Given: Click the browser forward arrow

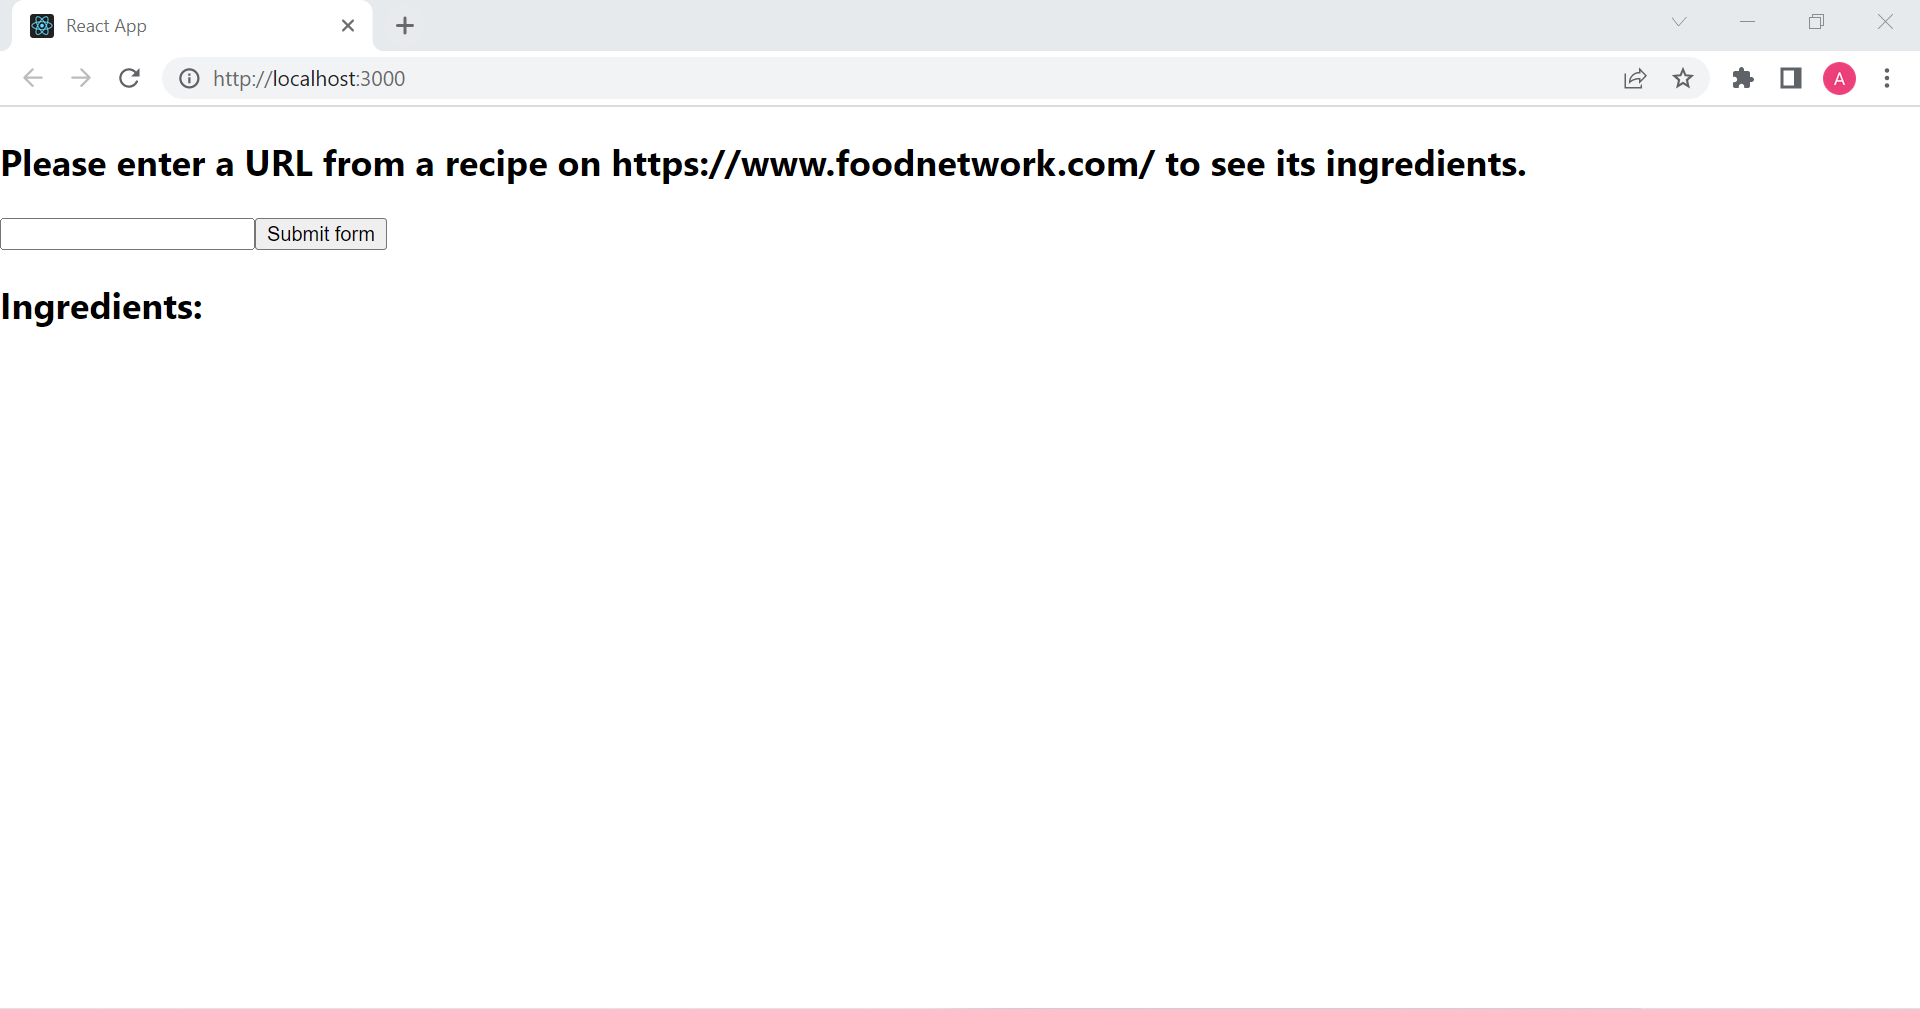Looking at the screenshot, I should (x=81, y=78).
